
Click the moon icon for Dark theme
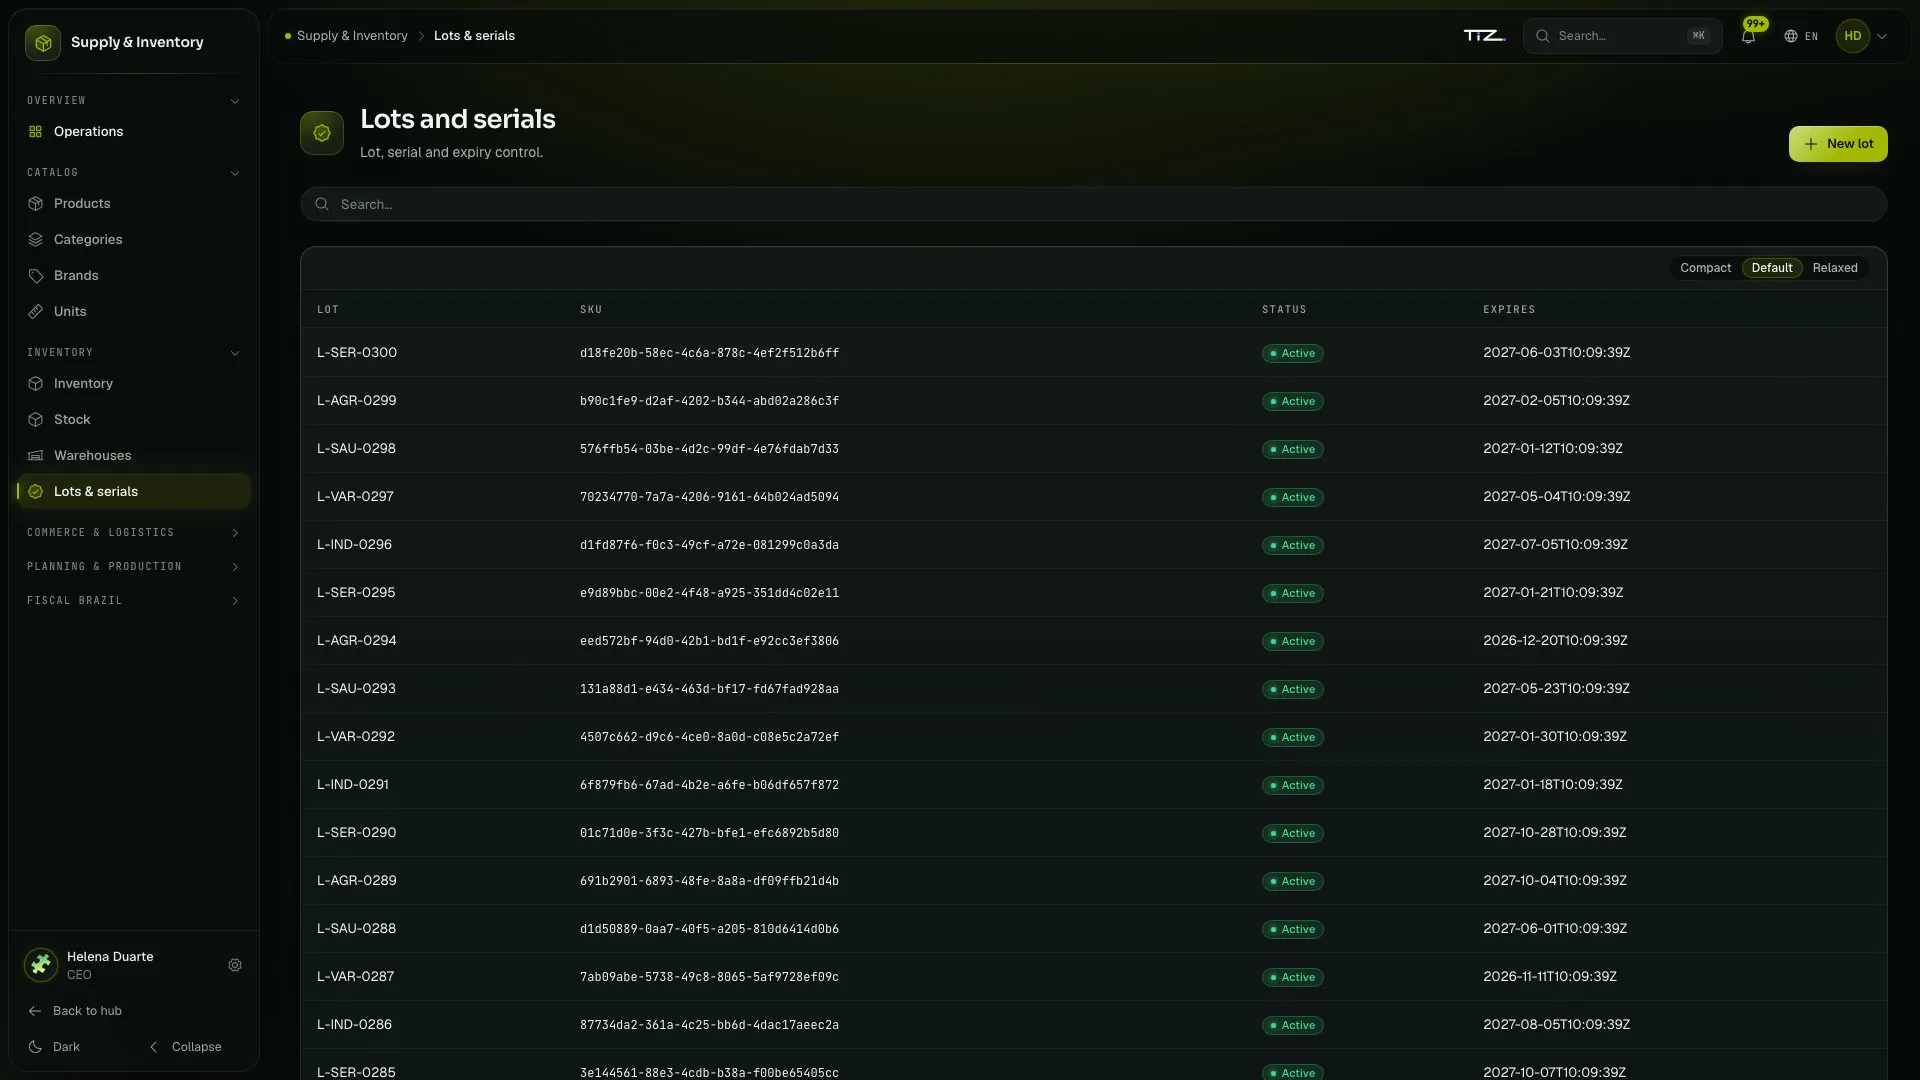tap(35, 1047)
